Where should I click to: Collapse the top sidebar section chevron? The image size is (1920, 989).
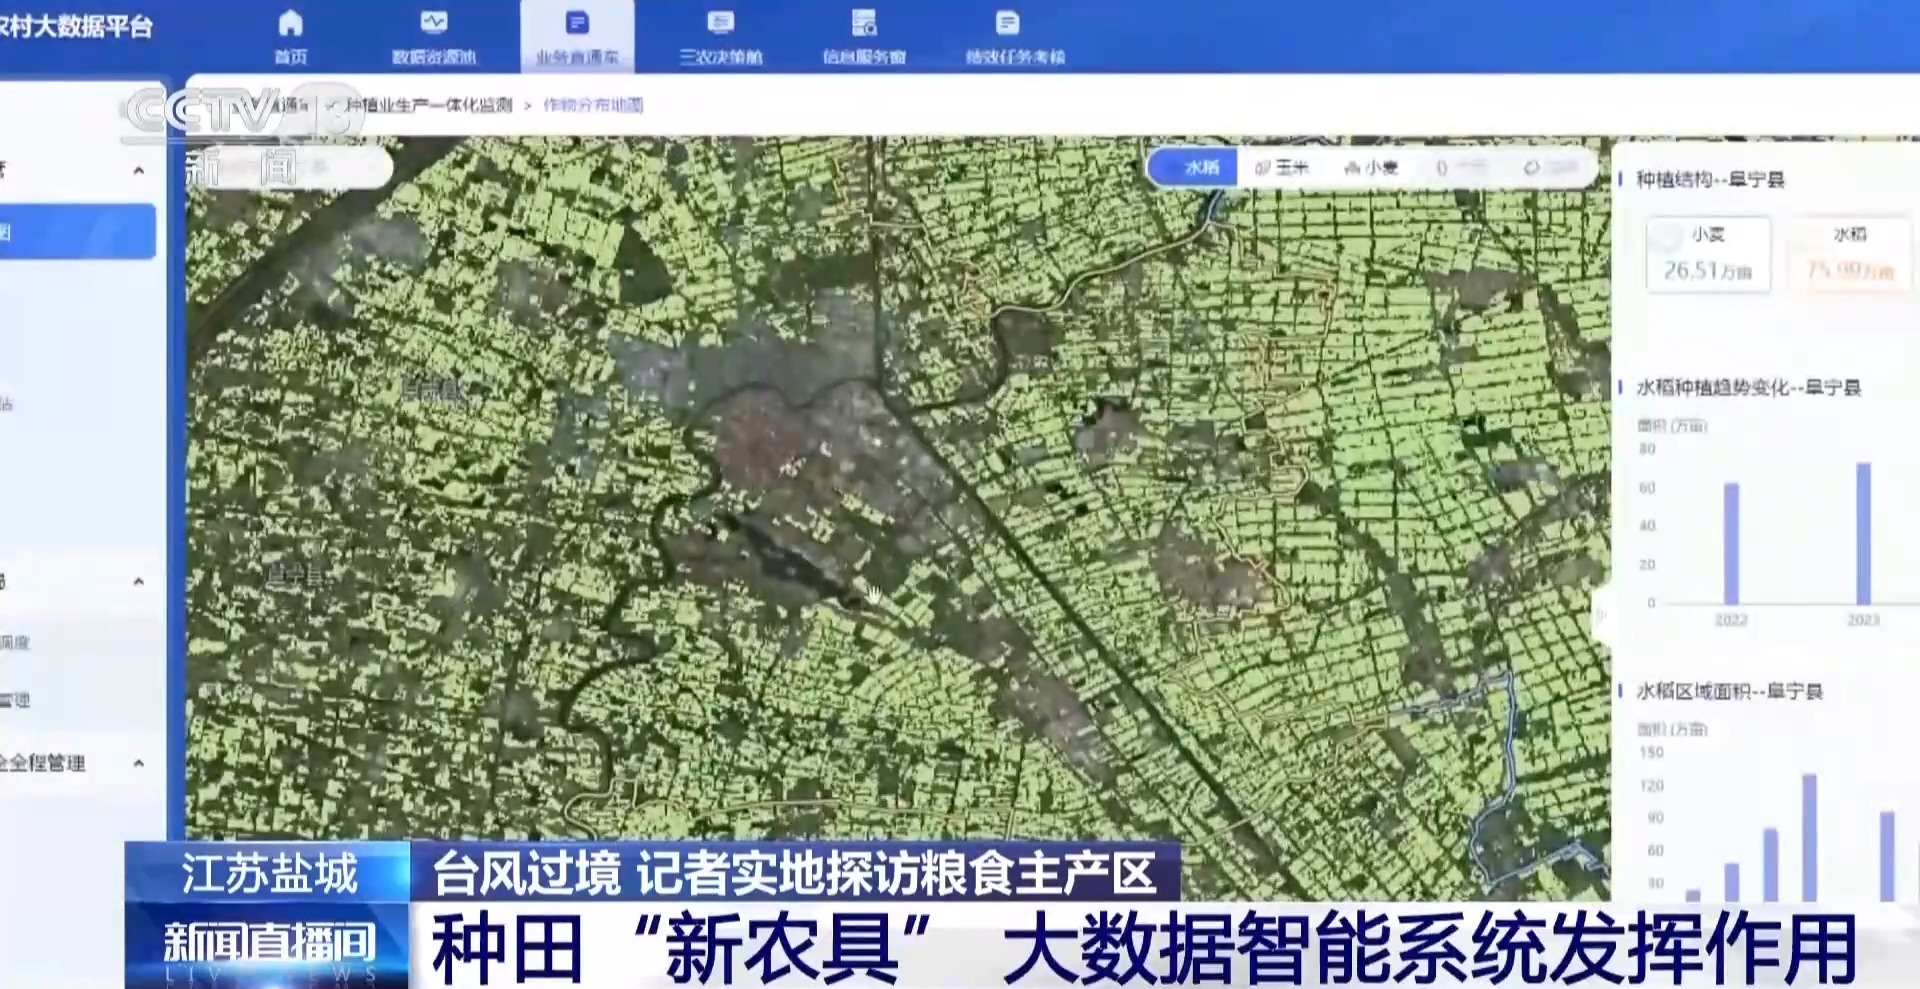tap(139, 171)
